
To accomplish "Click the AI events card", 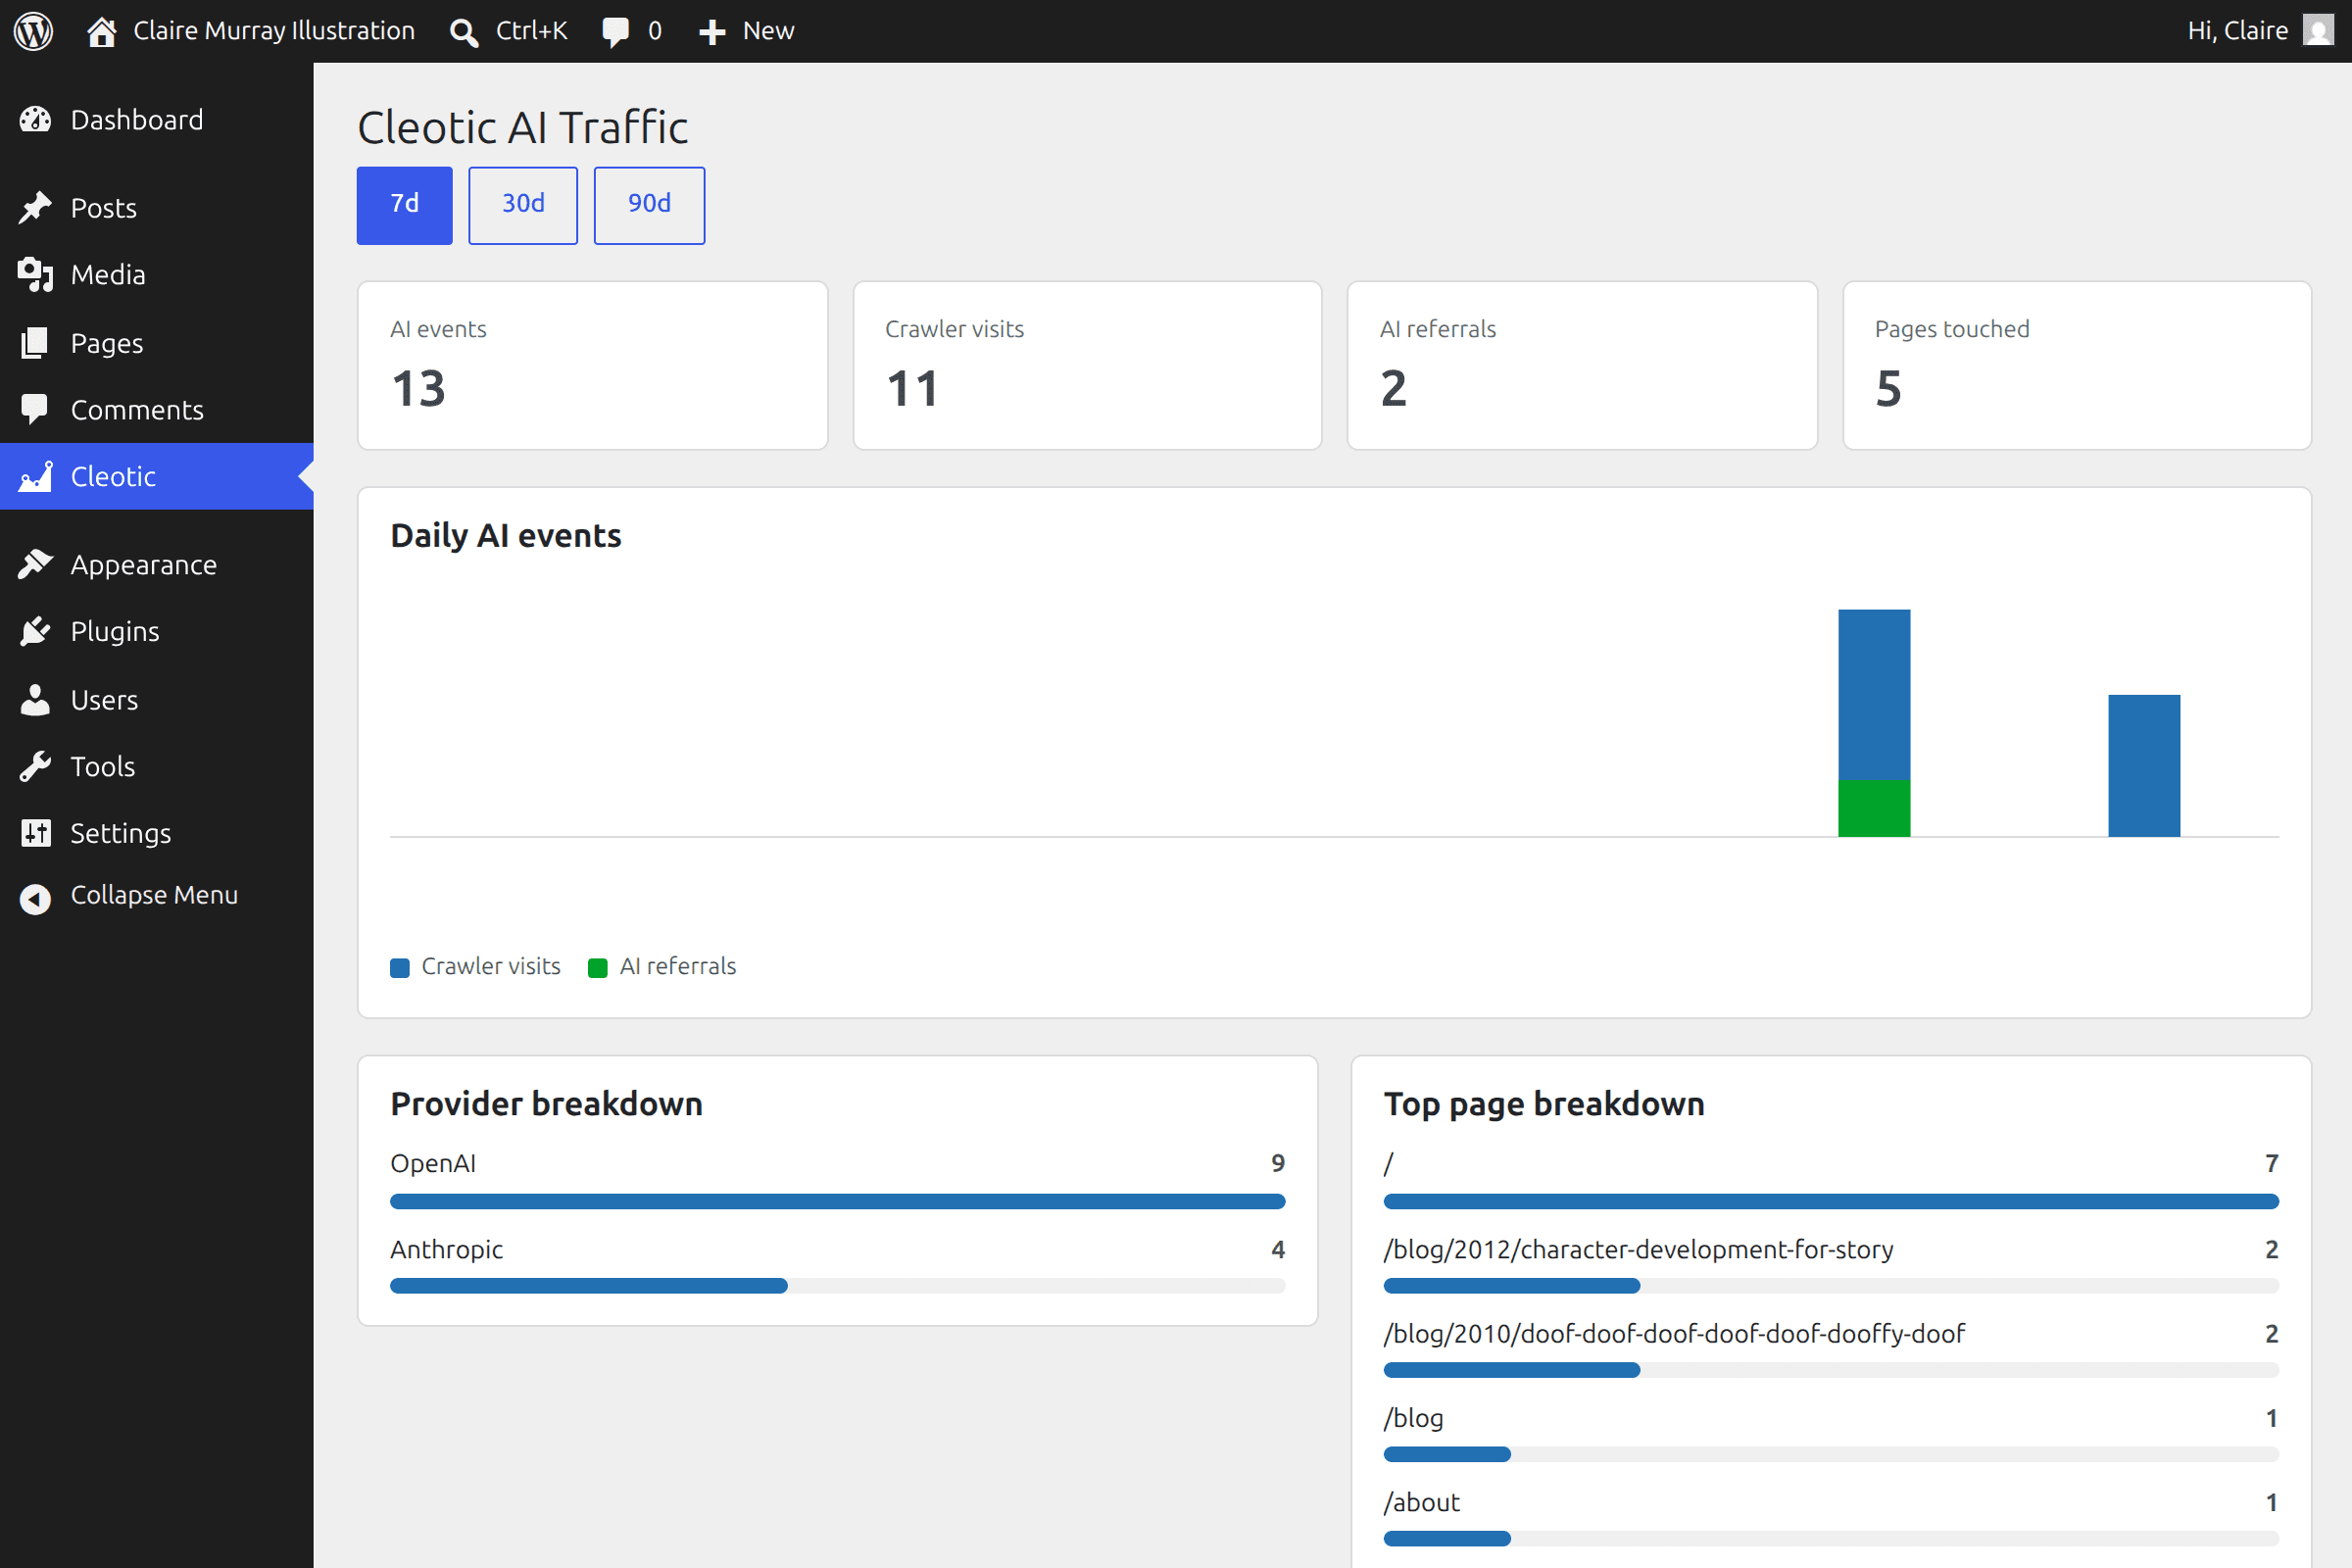I will point(593,366).
